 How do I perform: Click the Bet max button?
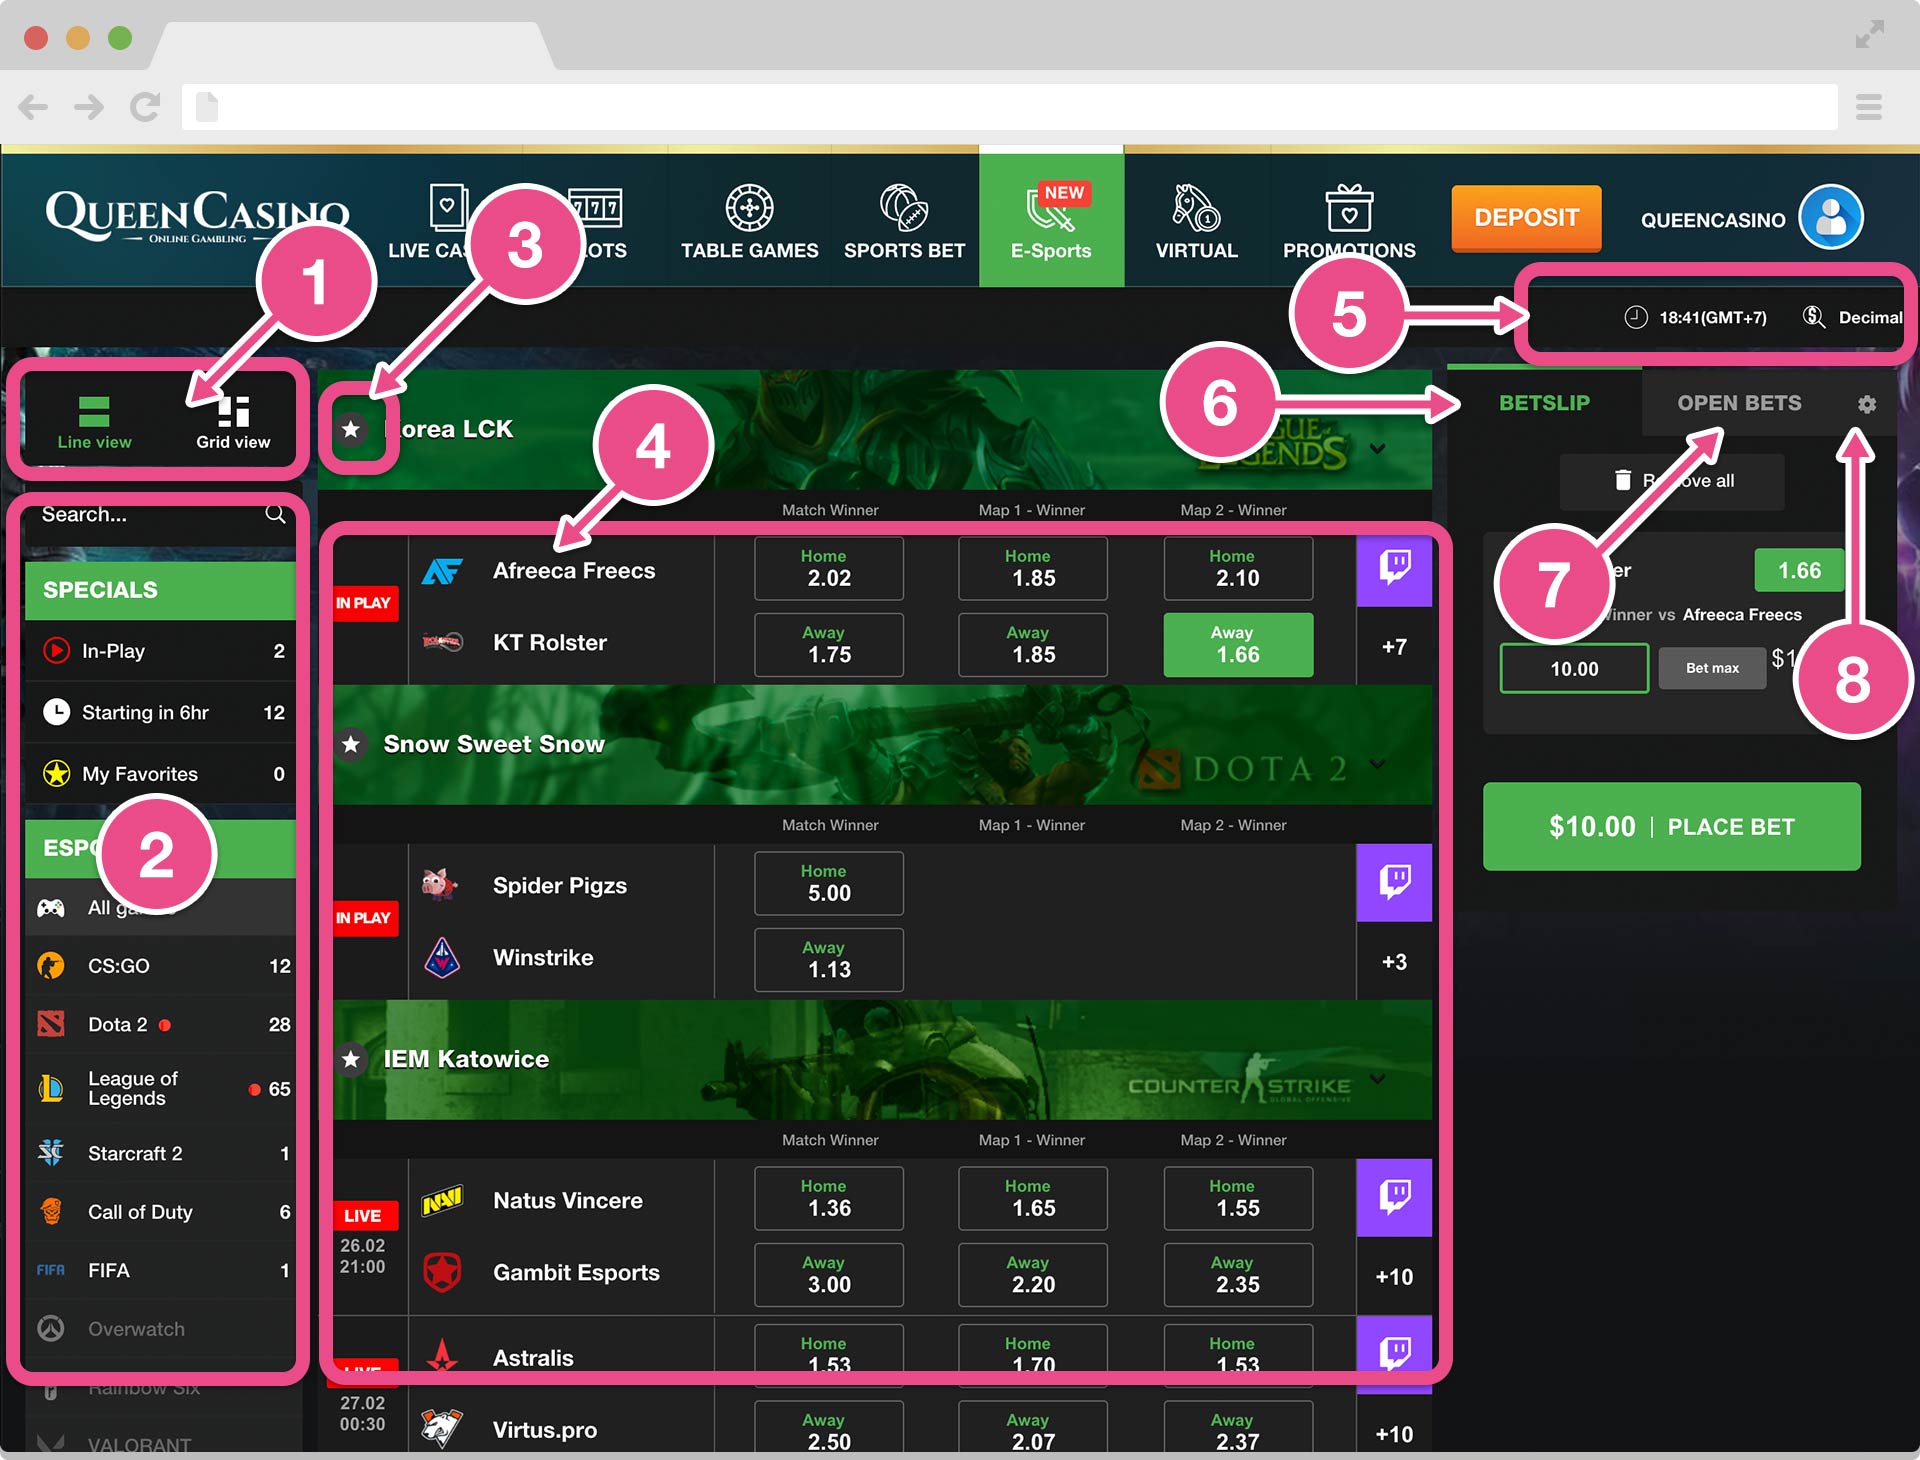tap(1712, 668)
